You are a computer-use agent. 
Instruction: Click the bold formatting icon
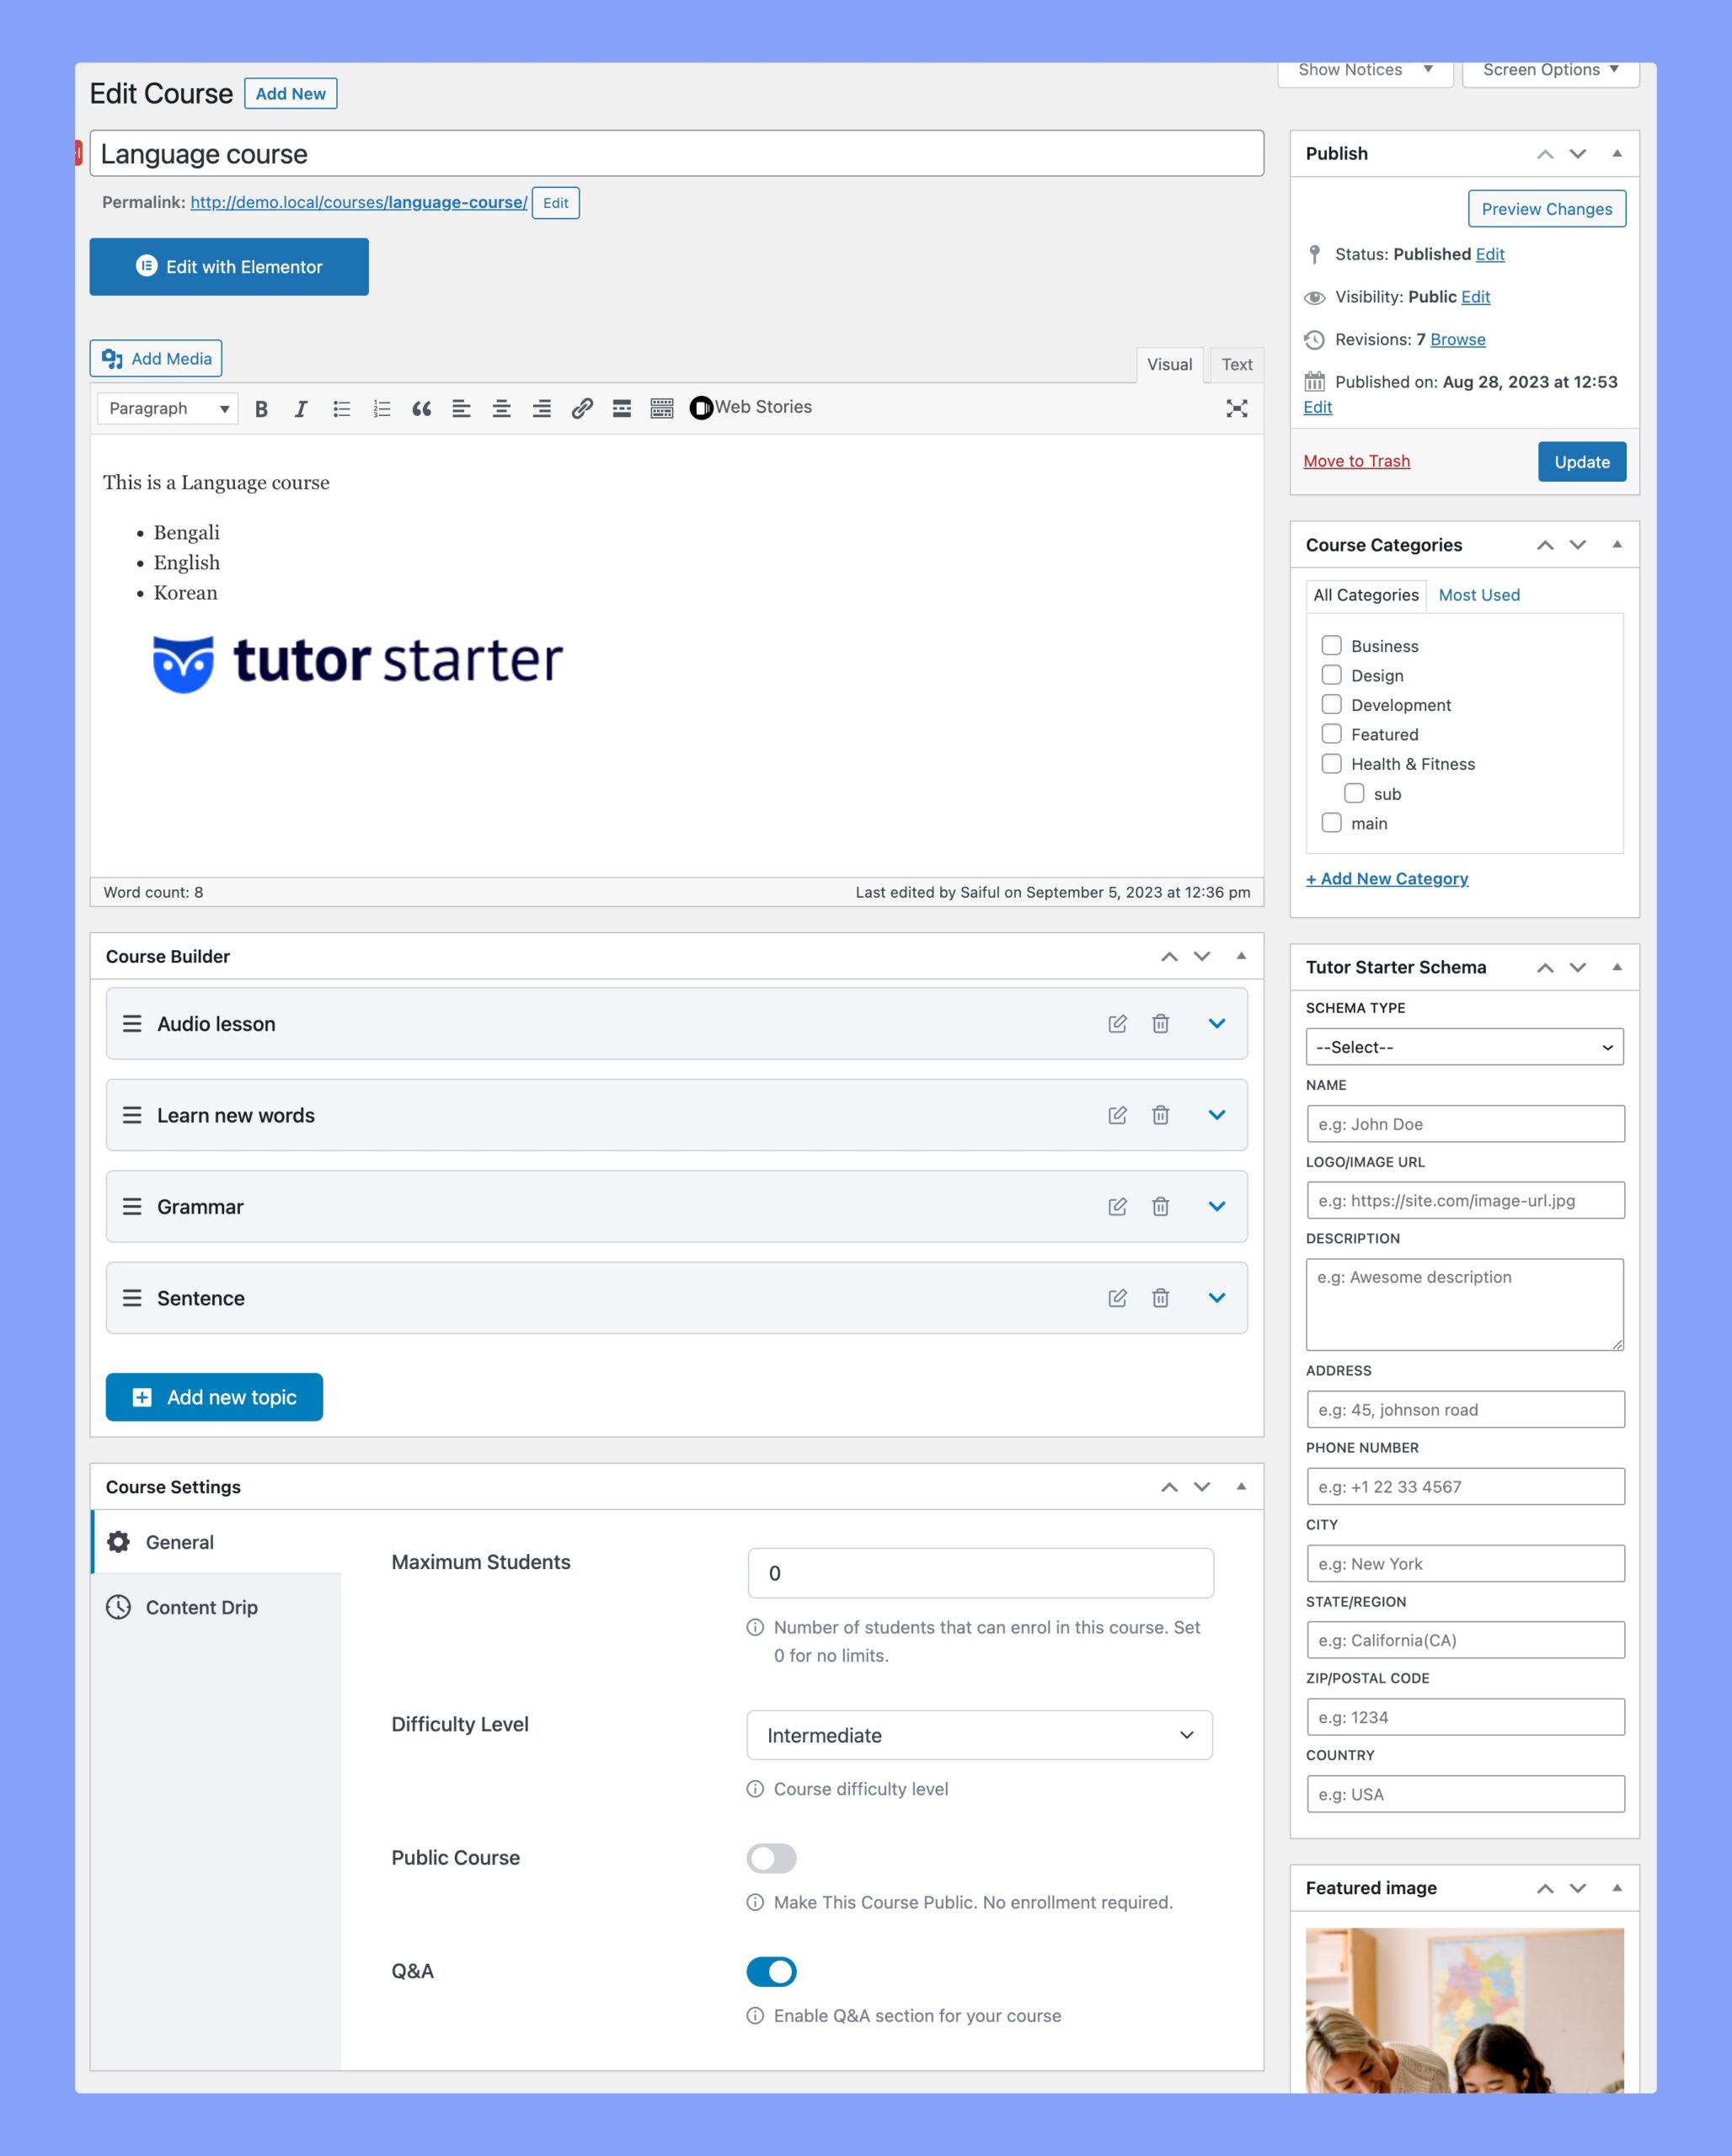pos(259,408)
